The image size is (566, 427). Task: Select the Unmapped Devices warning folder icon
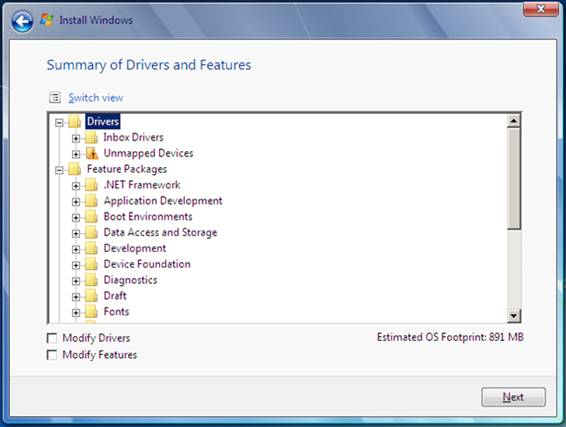92,153
